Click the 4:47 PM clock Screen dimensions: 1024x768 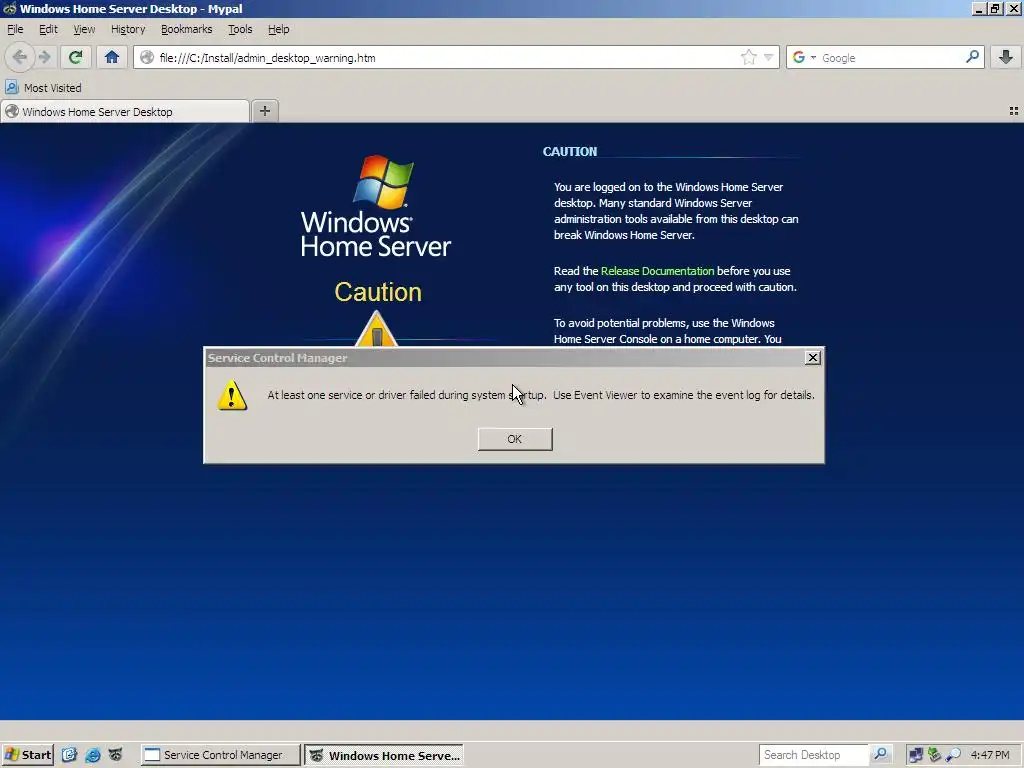pos(990,755)
